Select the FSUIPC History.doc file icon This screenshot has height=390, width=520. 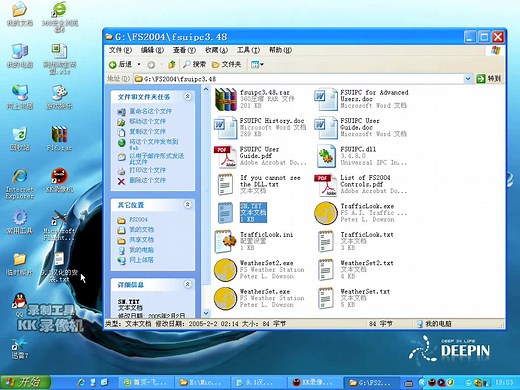point(226,128)
